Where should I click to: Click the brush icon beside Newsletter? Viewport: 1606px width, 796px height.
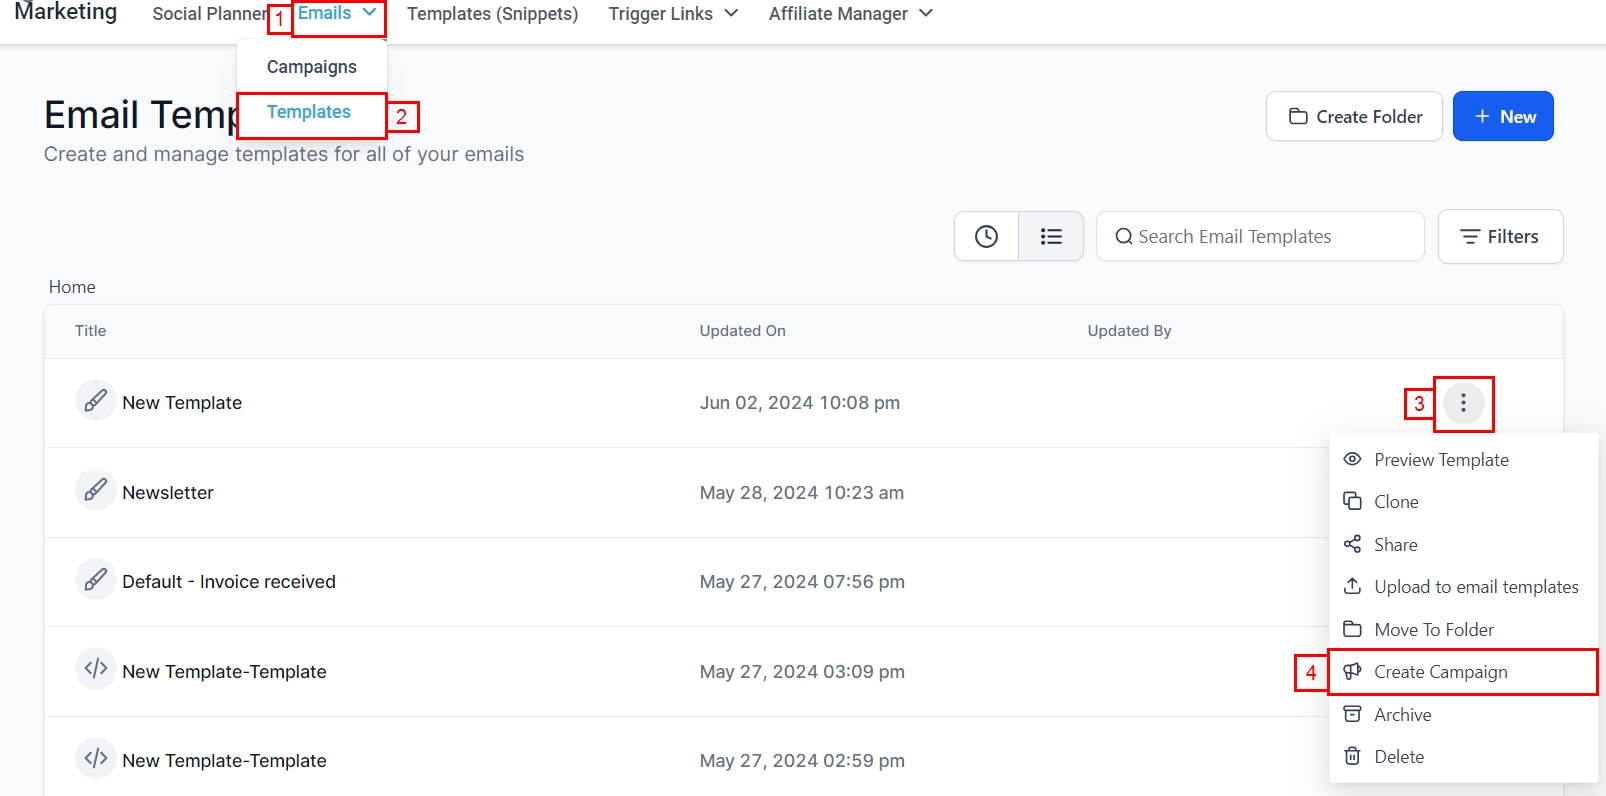(95, 490)
